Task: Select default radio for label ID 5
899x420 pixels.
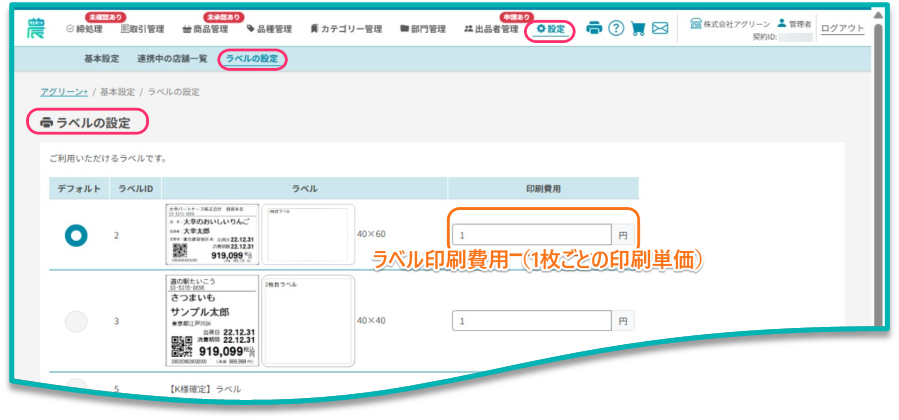Action: coord(76,386)
